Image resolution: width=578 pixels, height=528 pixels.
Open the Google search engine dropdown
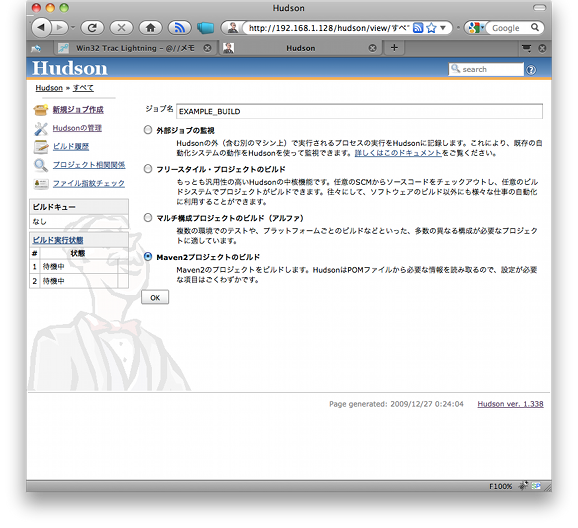click(476, 28)
